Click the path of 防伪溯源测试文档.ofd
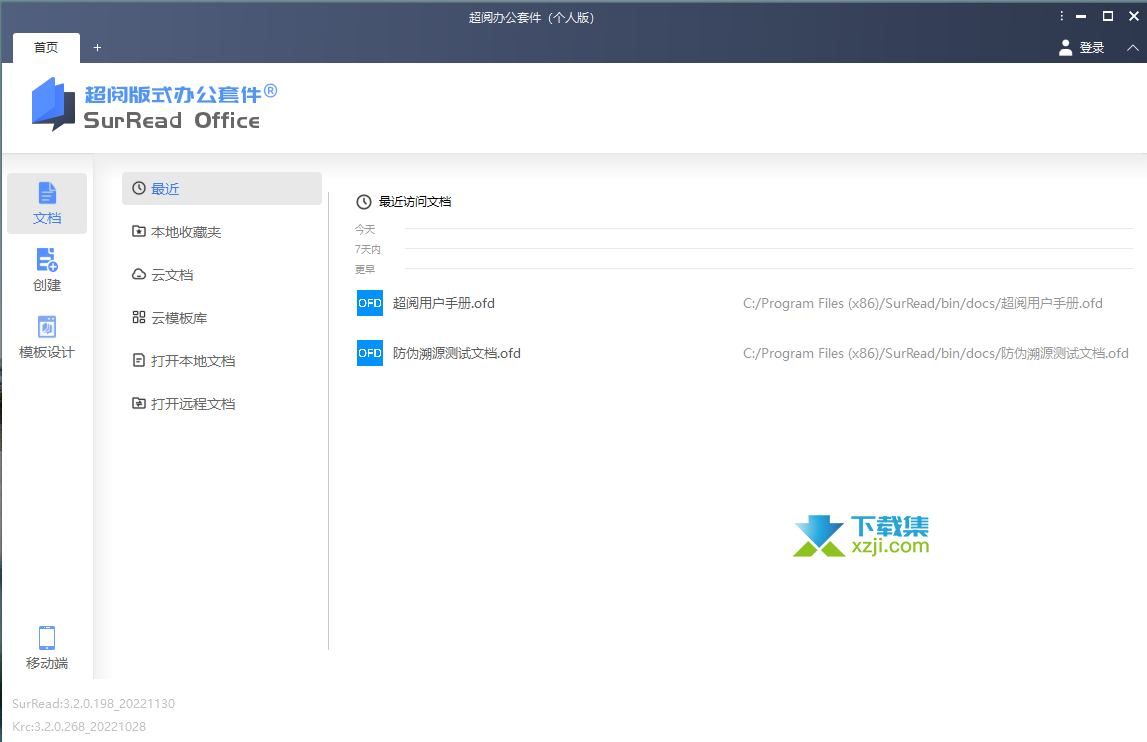Screen dimensions: 1147x742 [936, 353]
